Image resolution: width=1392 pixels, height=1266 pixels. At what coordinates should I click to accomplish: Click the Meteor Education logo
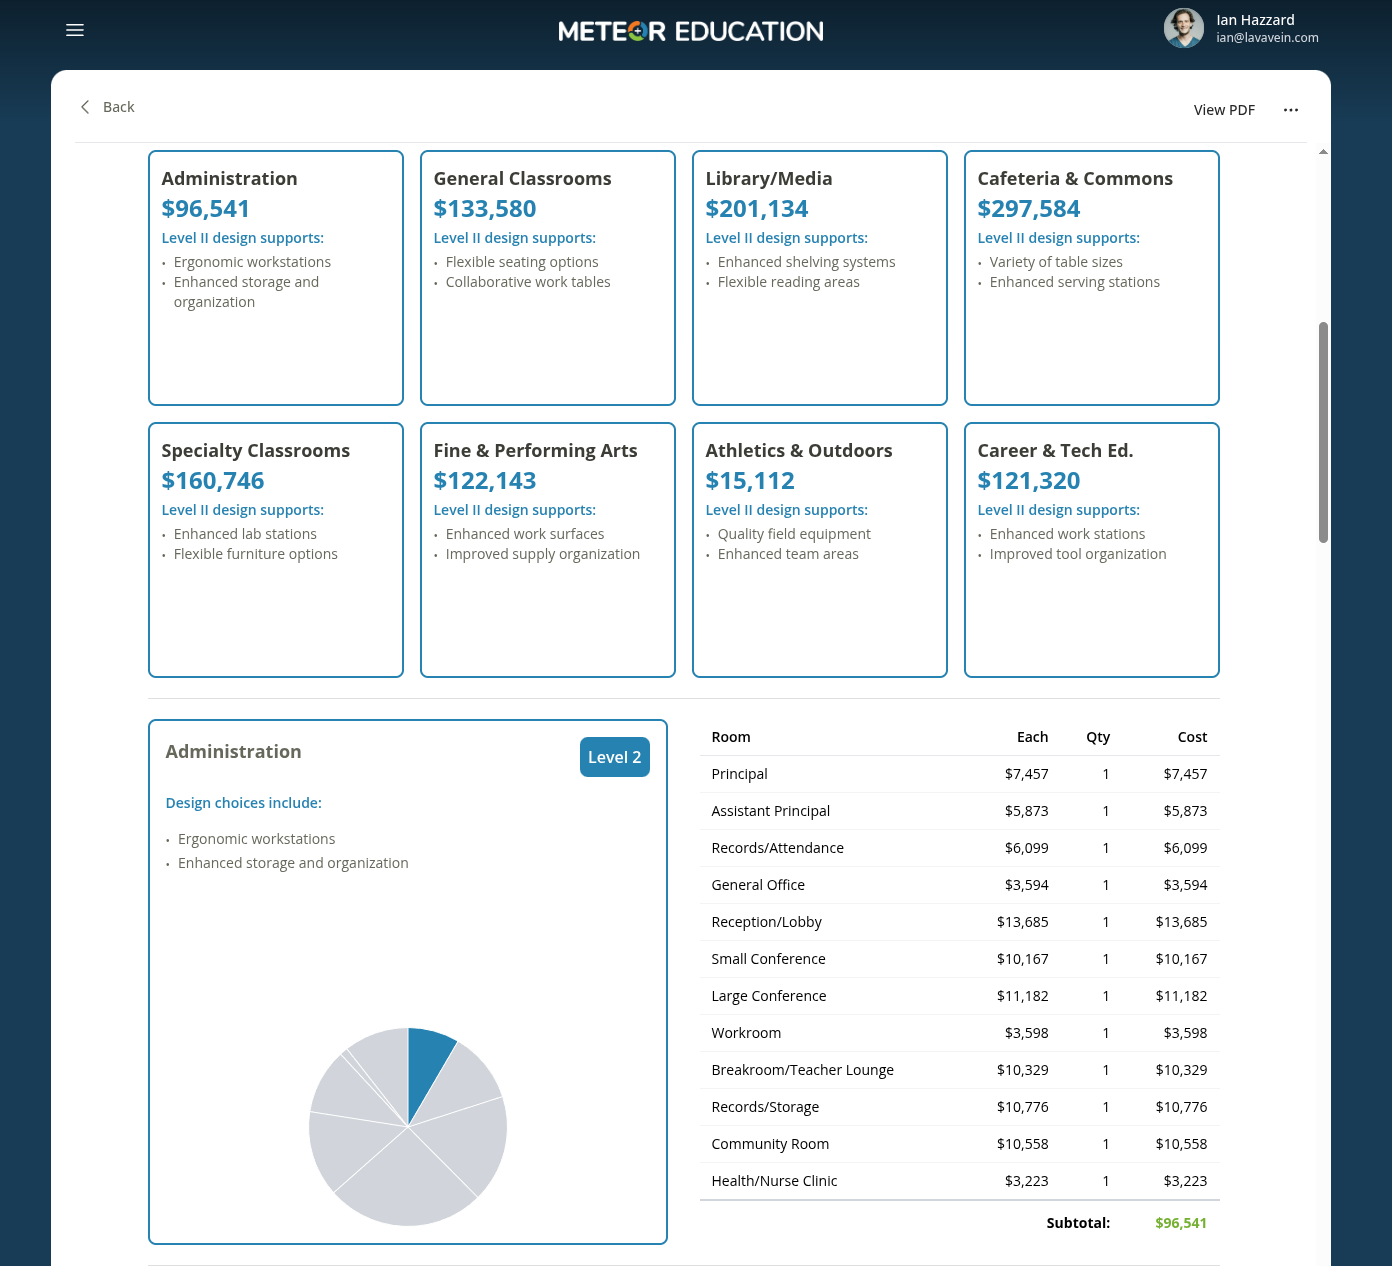(x=691, y=31)
